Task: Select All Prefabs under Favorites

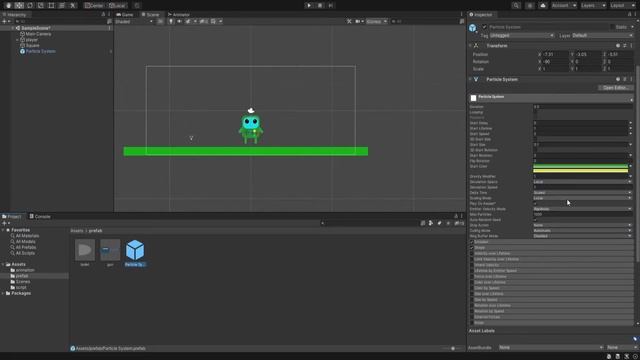Action: (x=26, y=247)
